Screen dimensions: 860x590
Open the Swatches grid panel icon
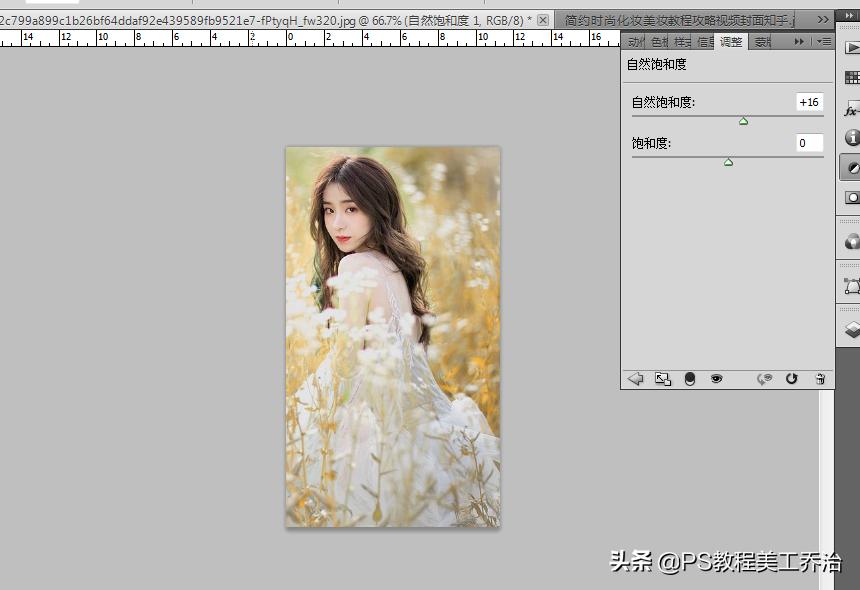point(852,78)
